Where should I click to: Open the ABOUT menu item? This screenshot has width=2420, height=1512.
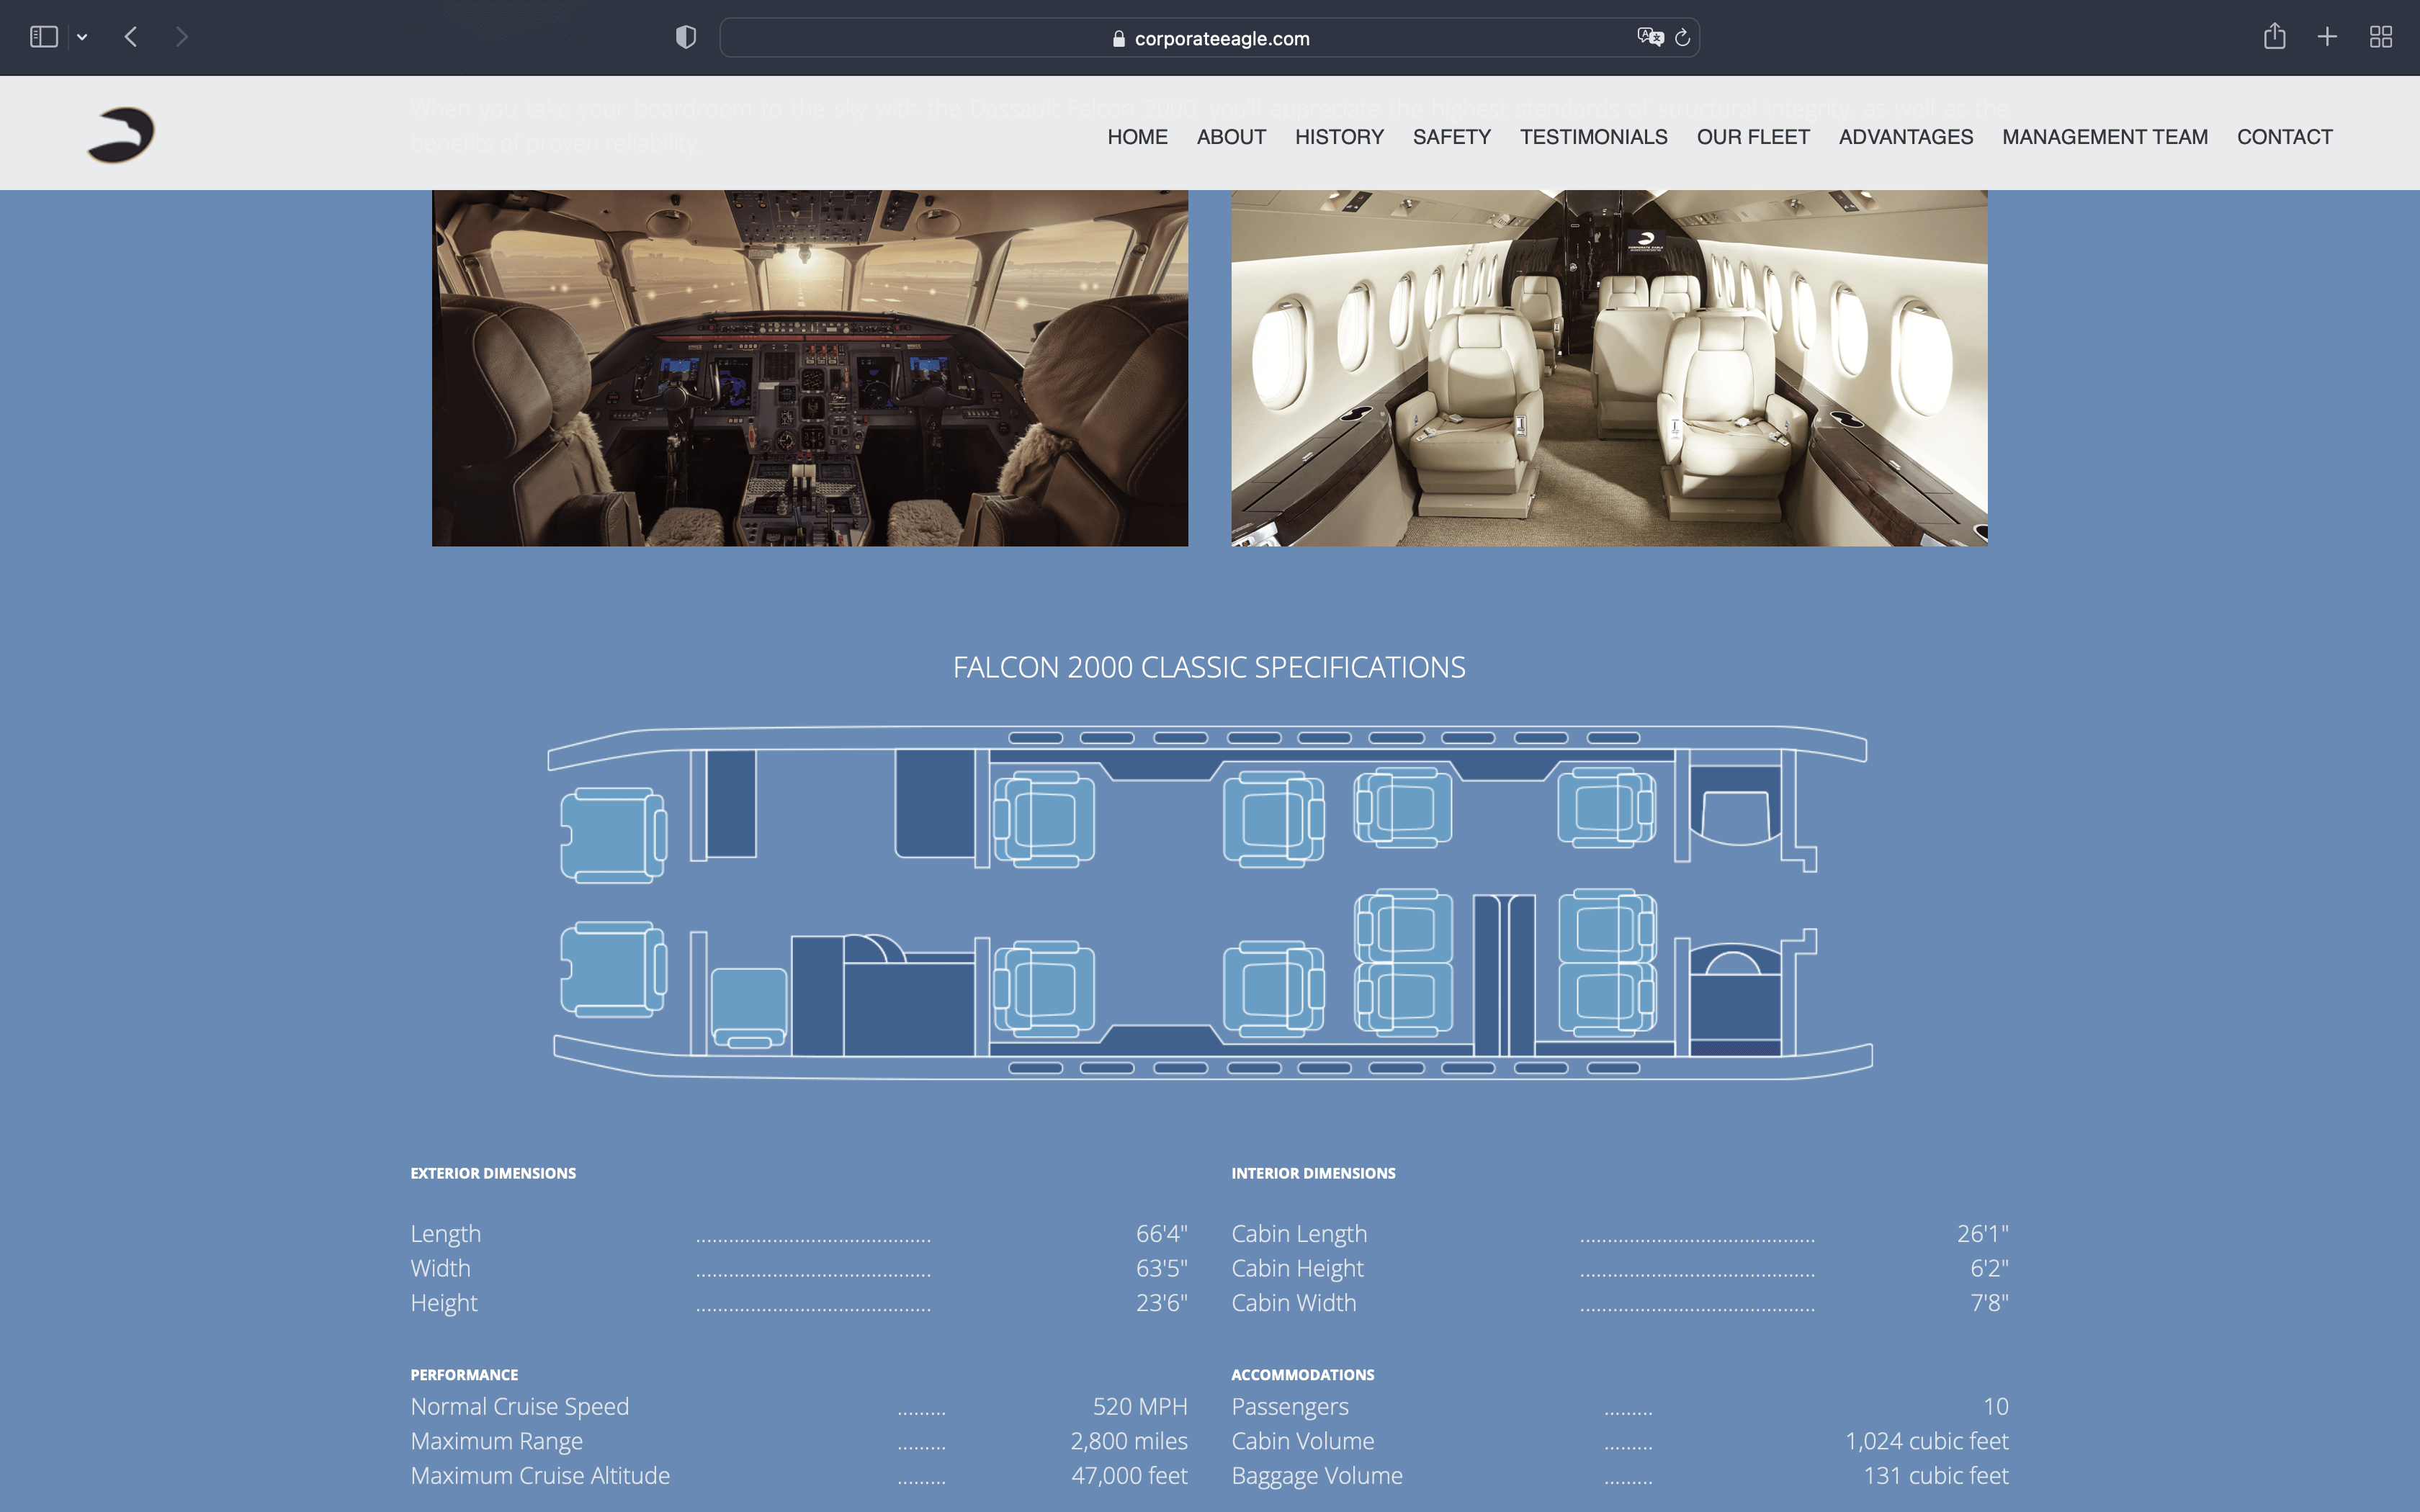pos(1231,137)
